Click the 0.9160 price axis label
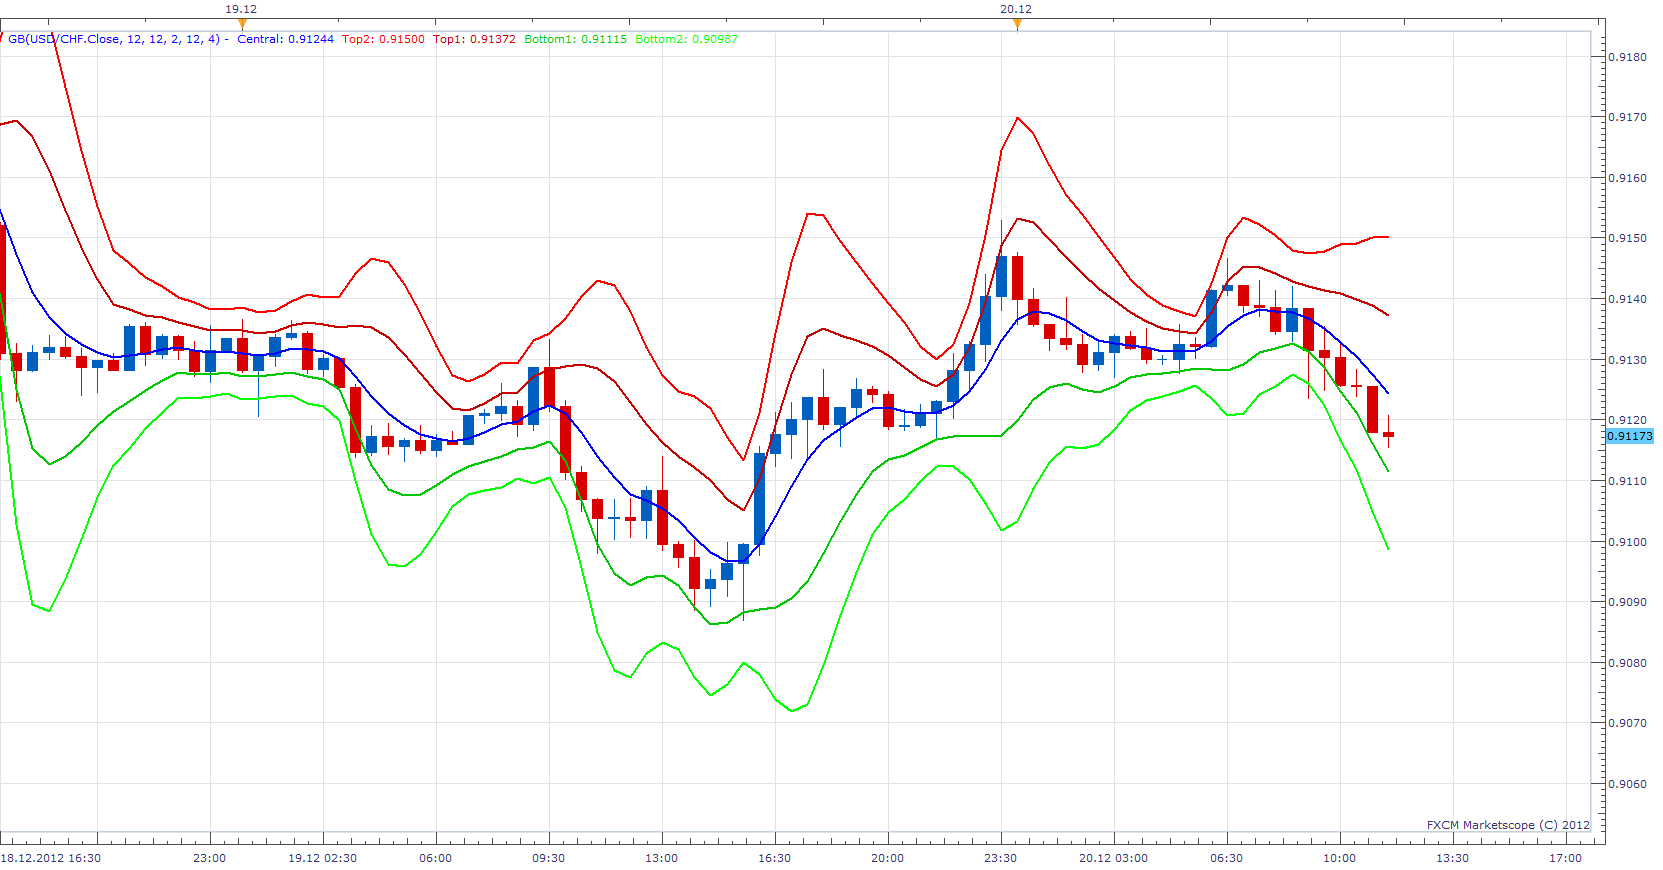The height and width of the screenshot is (870, 1663). (x=1627, y=178)
